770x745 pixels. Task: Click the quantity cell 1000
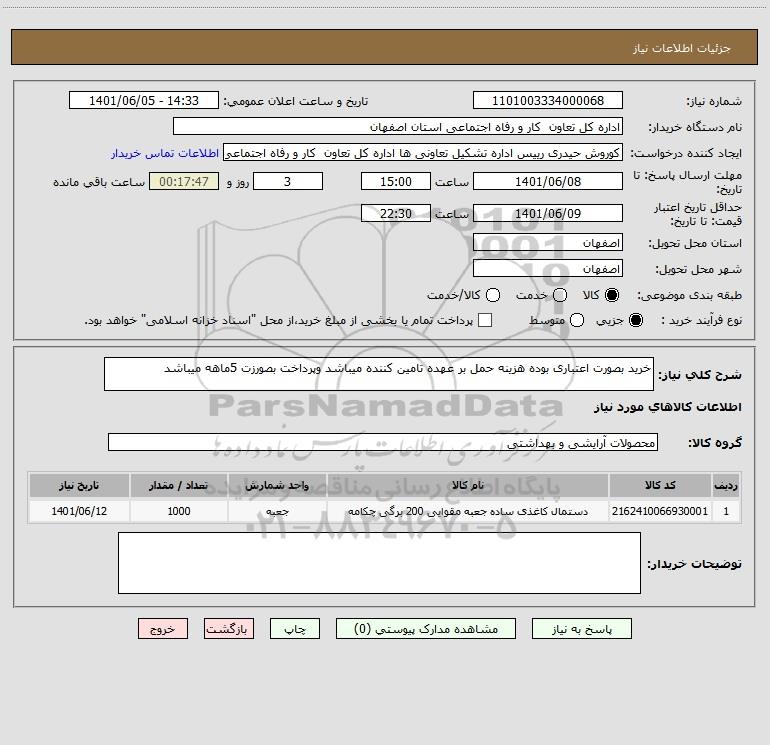(x=179, y=511)
